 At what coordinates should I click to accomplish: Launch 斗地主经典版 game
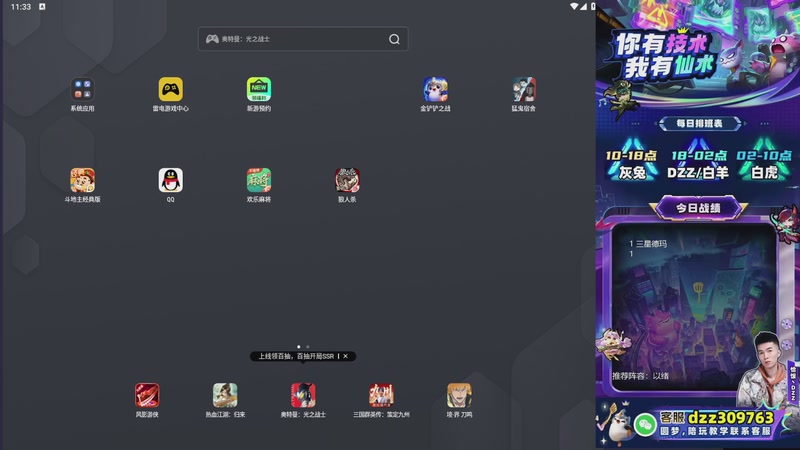(82, 180)
